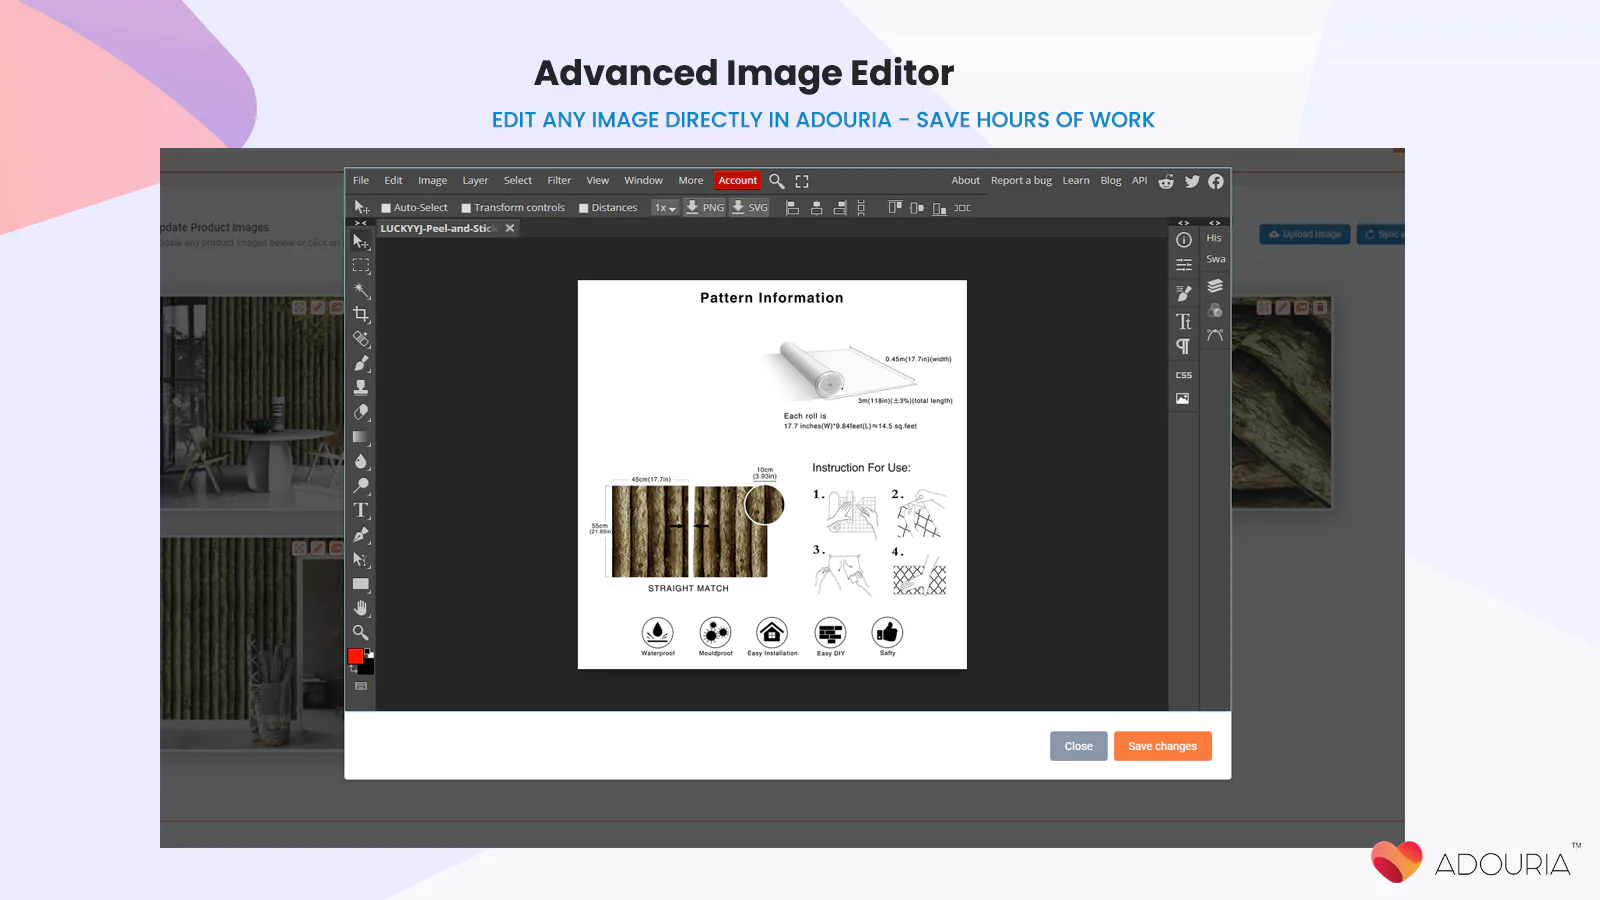This screenshot has height=900, width=1600.
Task: Select the Gradient tool
Action: coord(361,437)
